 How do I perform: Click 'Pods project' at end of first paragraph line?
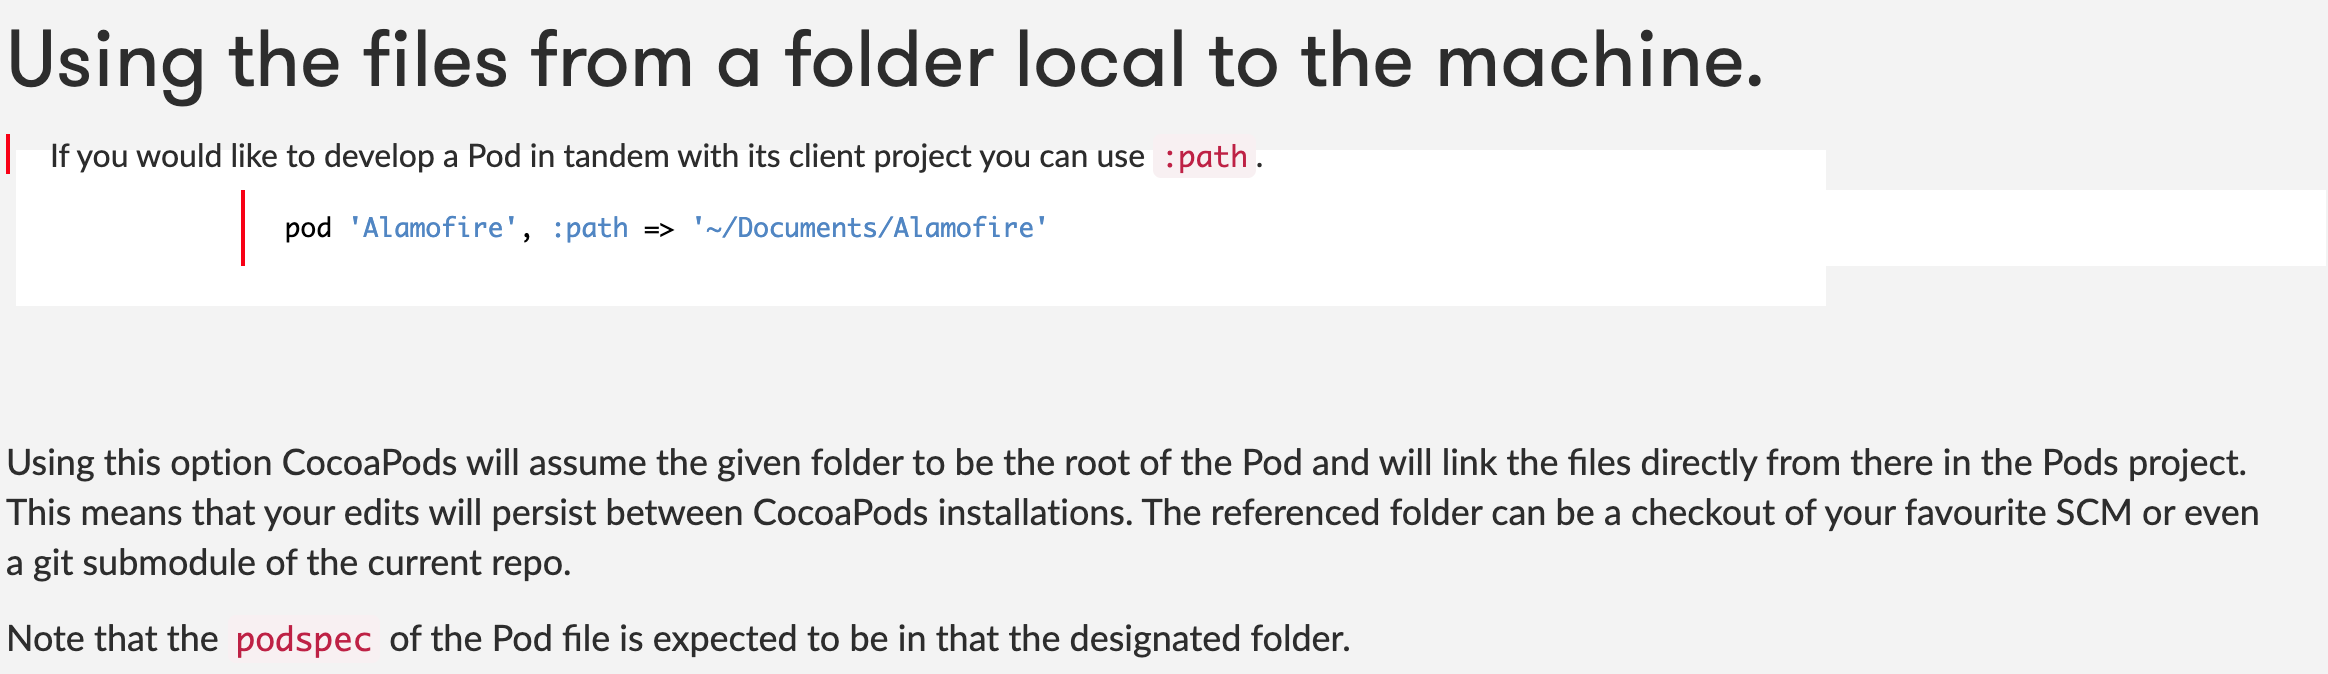tap(2142, 463)
